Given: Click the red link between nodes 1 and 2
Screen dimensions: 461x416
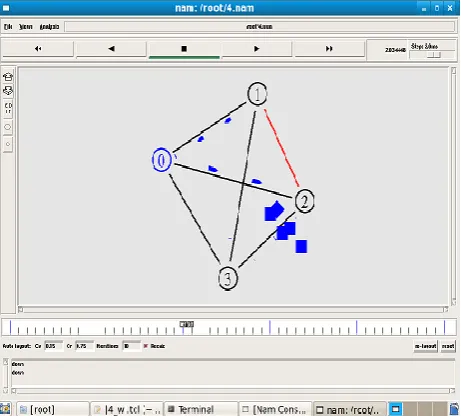Looking at the screenshot, I should click(282, 148).
